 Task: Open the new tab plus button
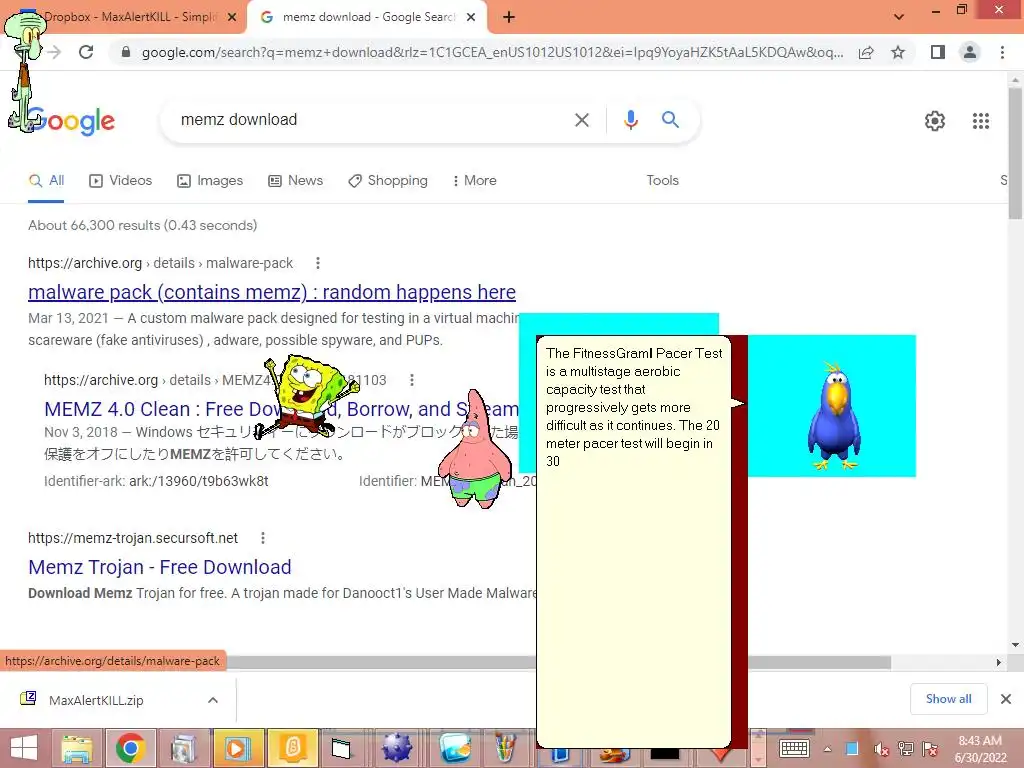(509, 17)
